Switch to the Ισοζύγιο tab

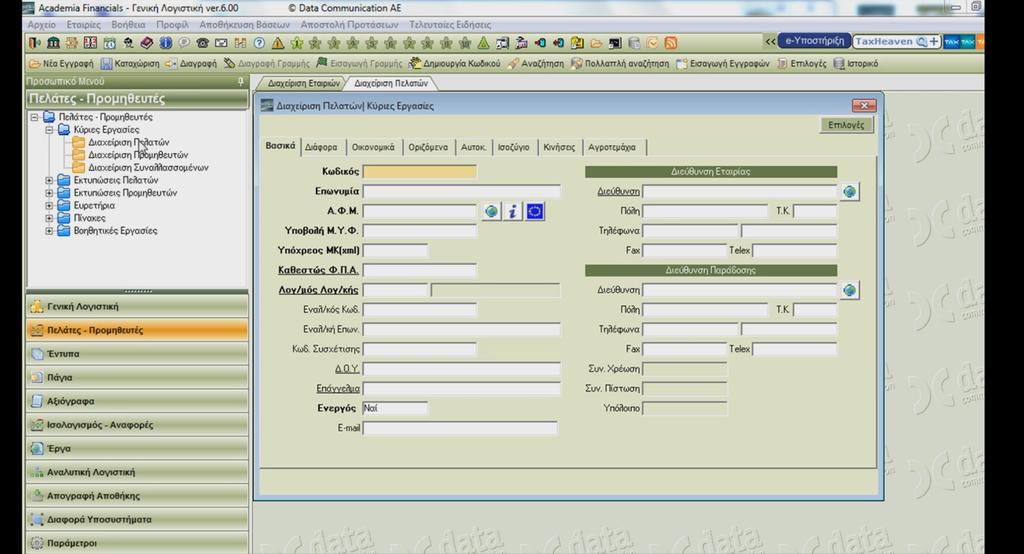coord(513,147)
